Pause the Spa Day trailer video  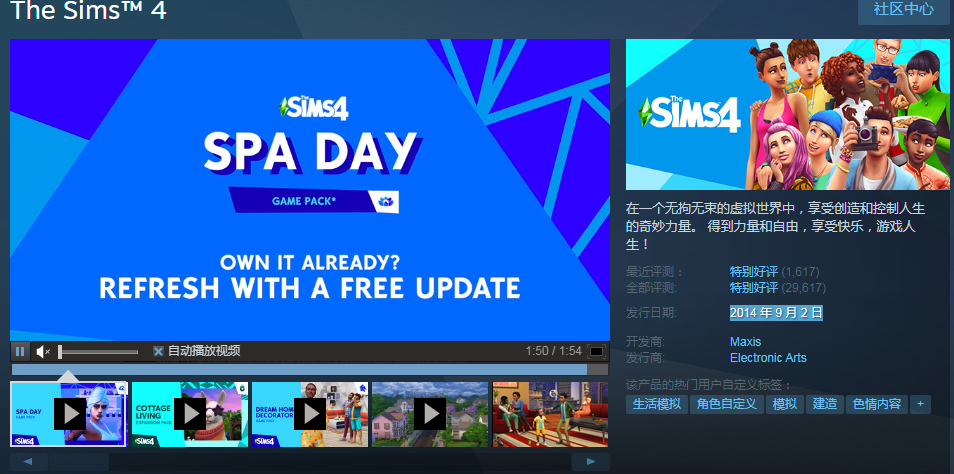(20, 351)
